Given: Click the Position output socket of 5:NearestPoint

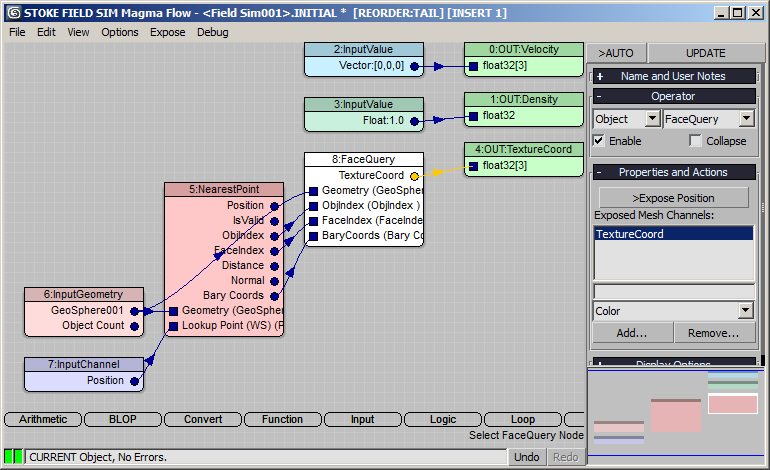Looking at the screenshot, I should (275, 206).
